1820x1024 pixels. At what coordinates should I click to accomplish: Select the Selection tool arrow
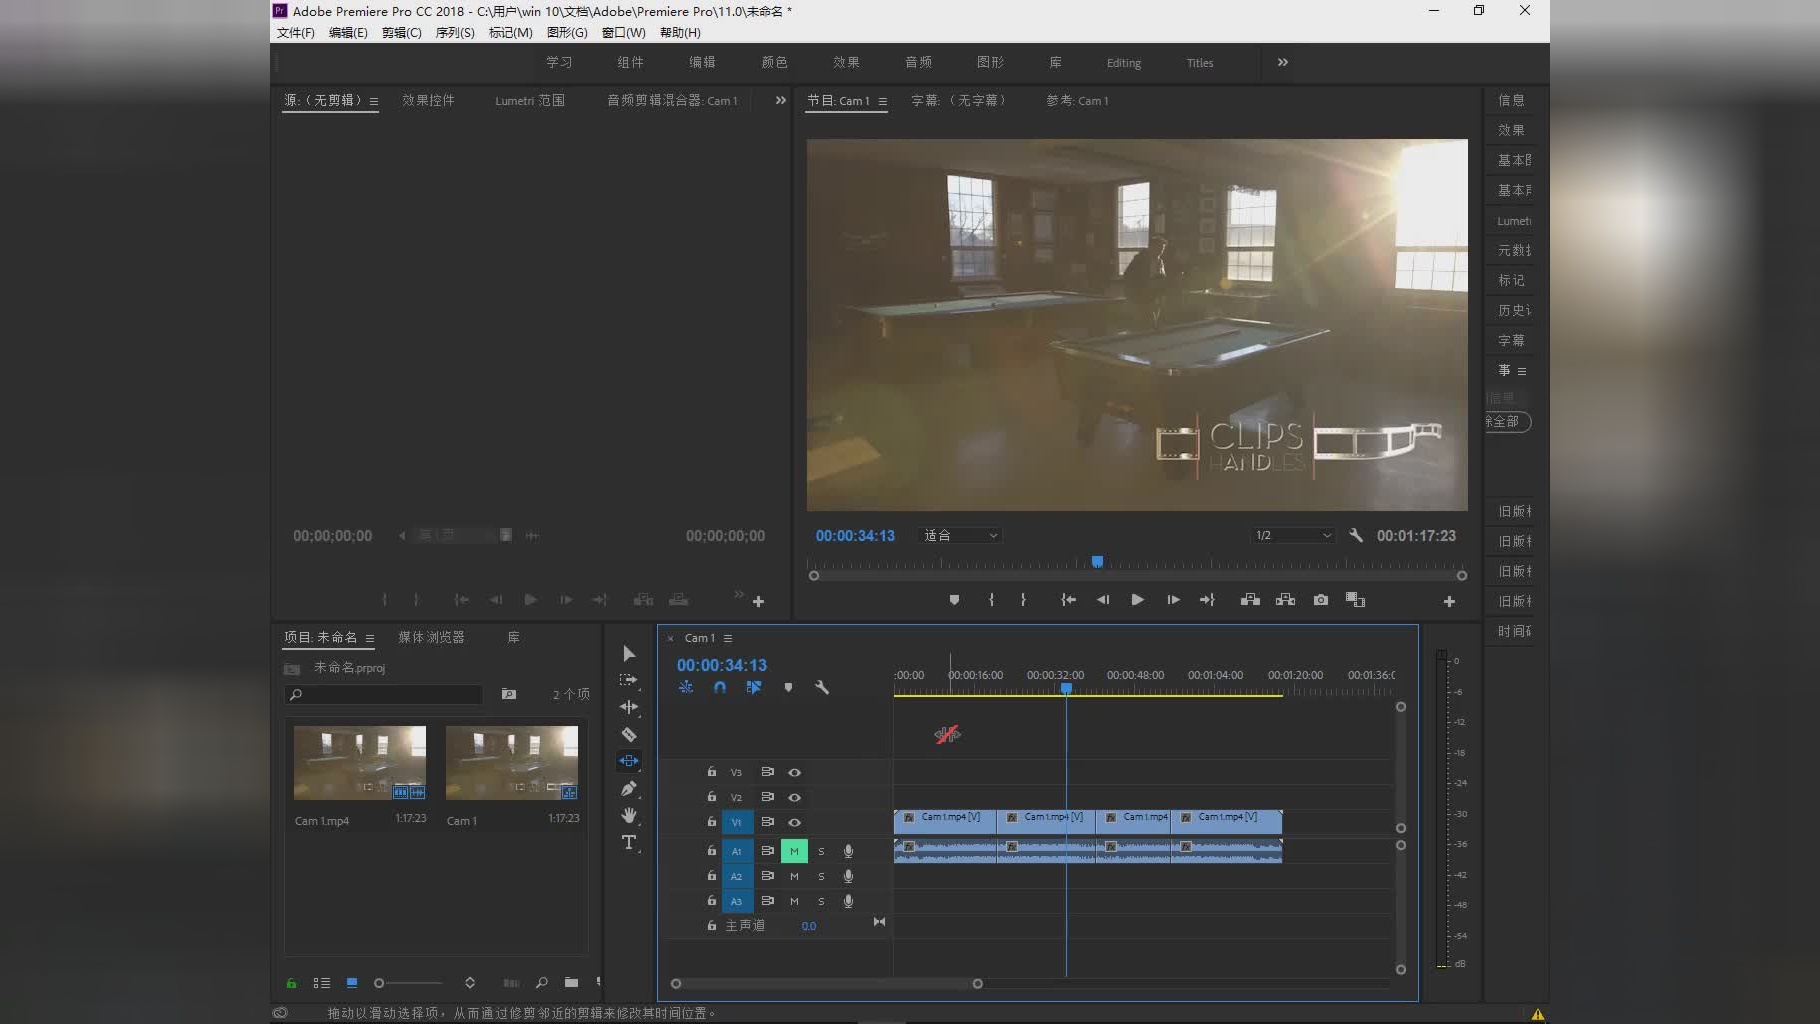point(629,653)
